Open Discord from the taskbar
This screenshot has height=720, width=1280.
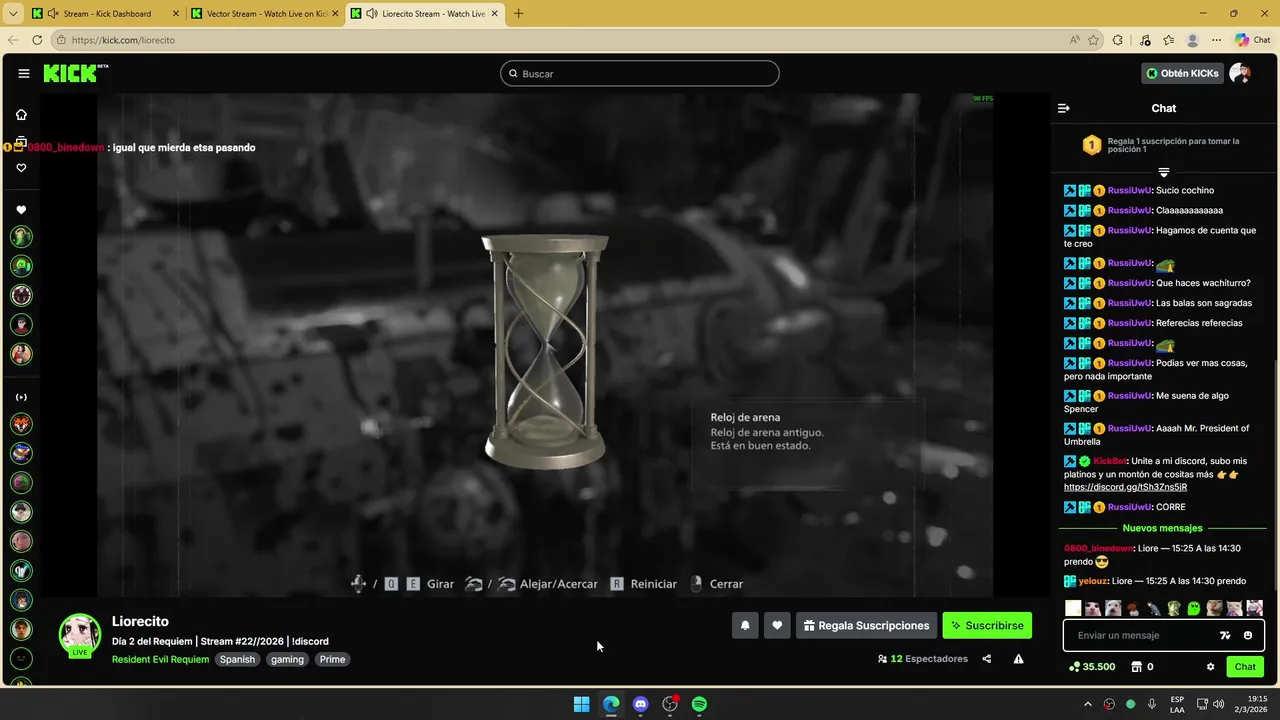click(641, 704)
